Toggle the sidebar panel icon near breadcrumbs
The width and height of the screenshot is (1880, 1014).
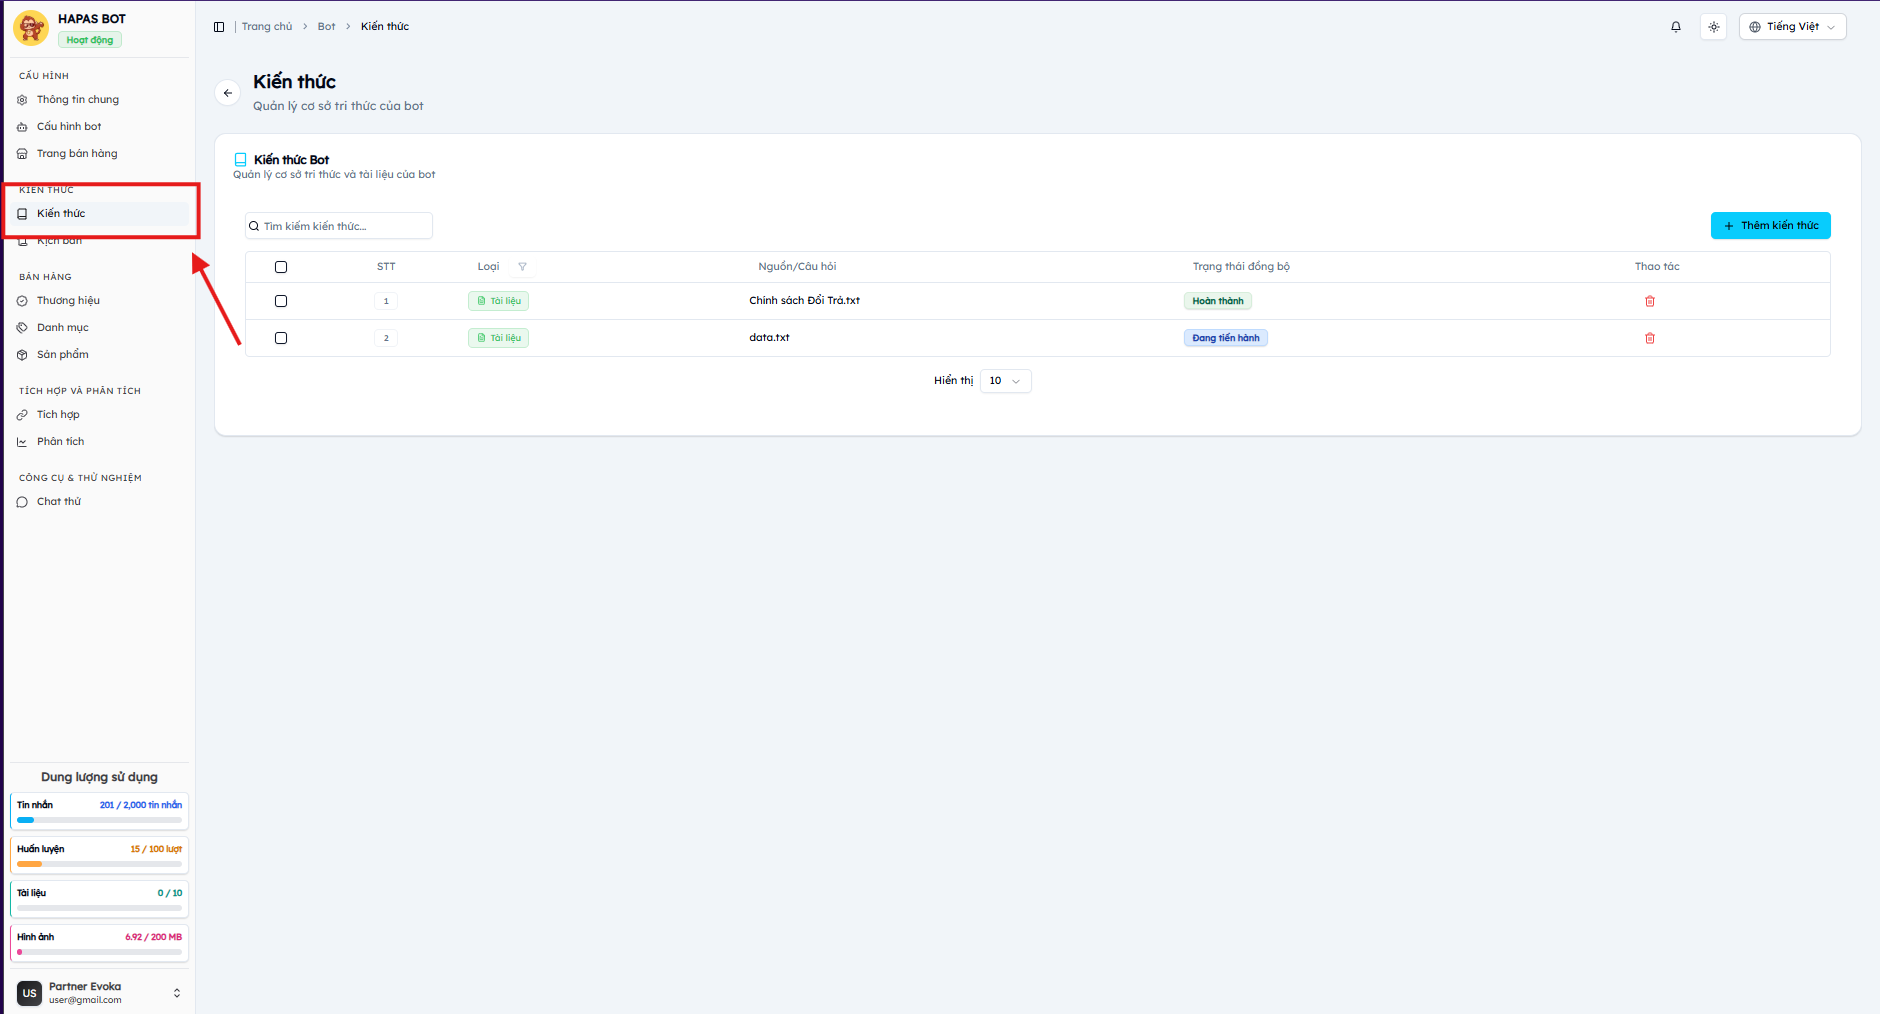coord(219,27)
